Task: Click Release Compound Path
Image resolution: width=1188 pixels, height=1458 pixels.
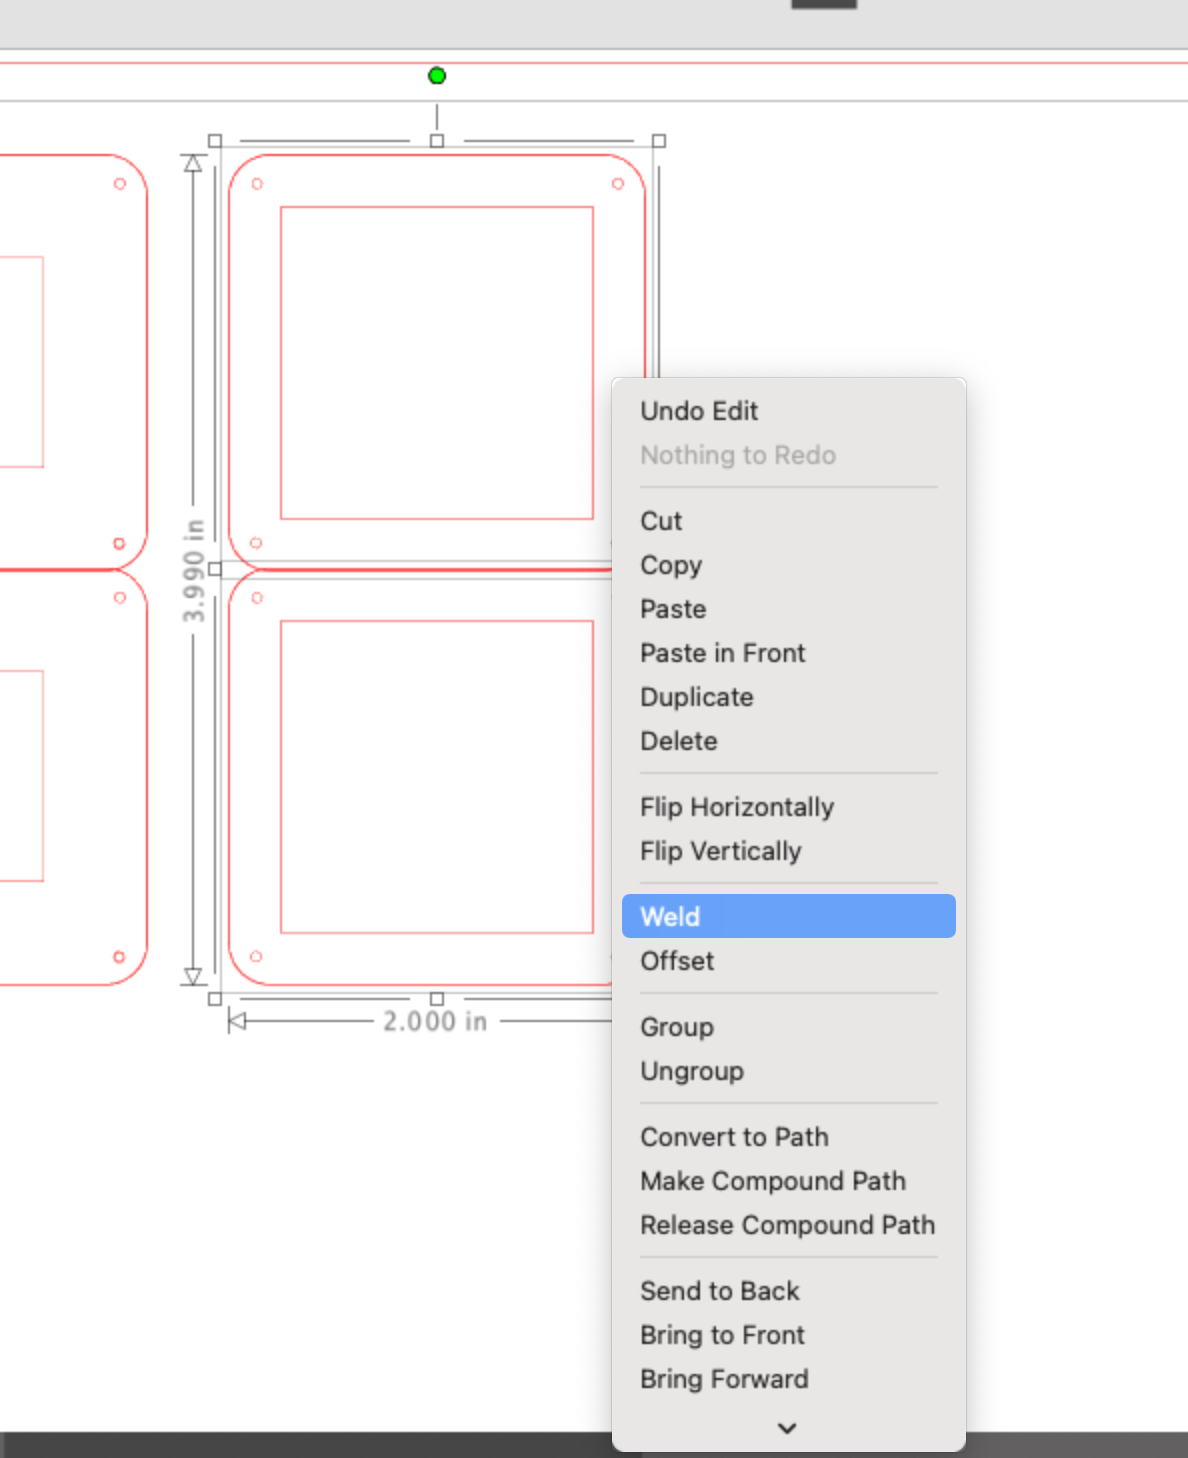Action: click(787, 1225)
